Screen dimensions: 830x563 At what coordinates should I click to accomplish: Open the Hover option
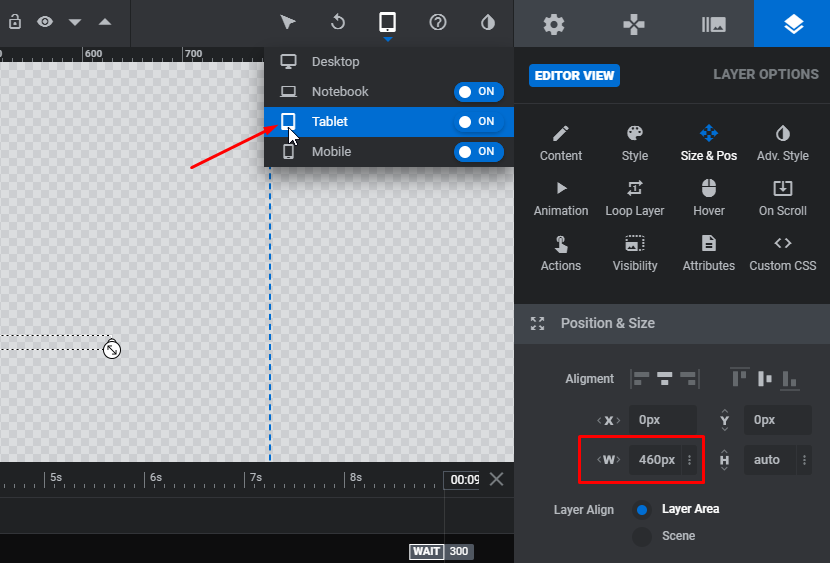(709, 198)
